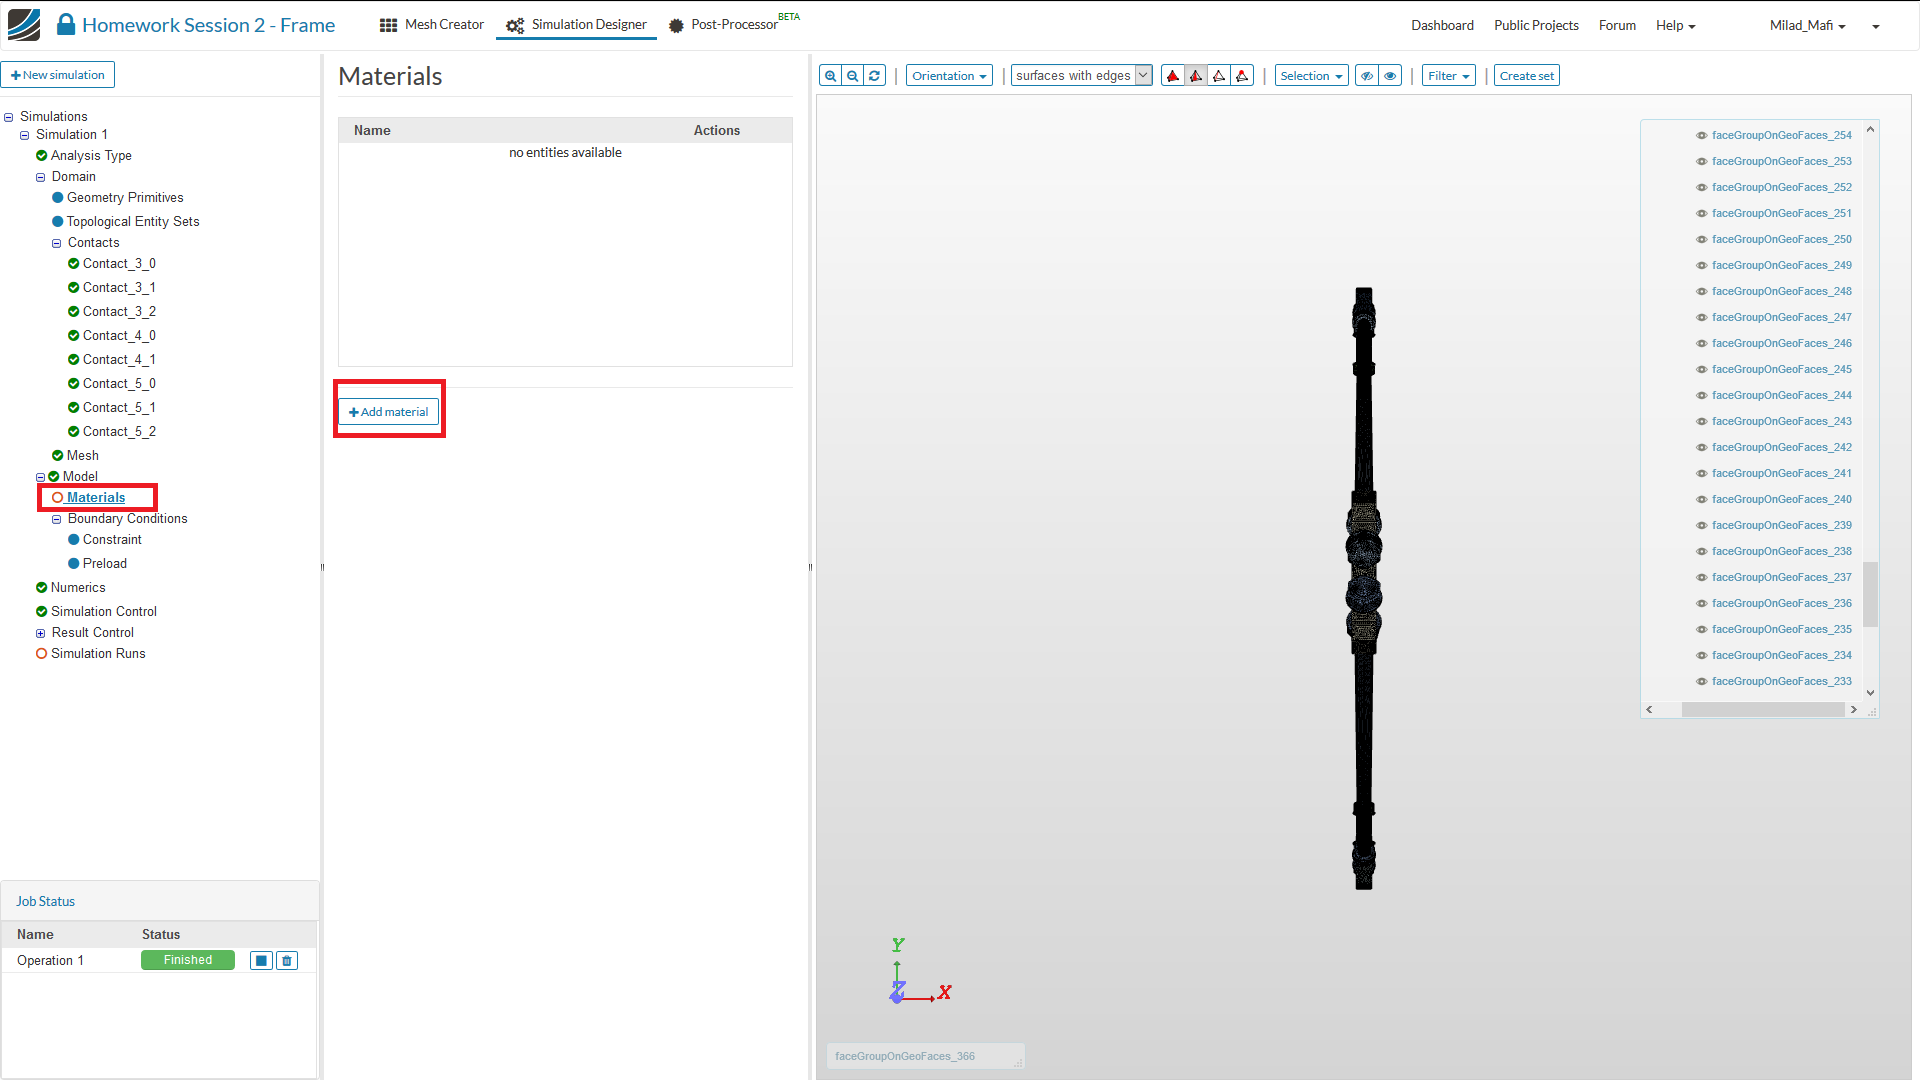
Task: Switch to the Mesh Creator tab
Action: [x=432, y=25]
